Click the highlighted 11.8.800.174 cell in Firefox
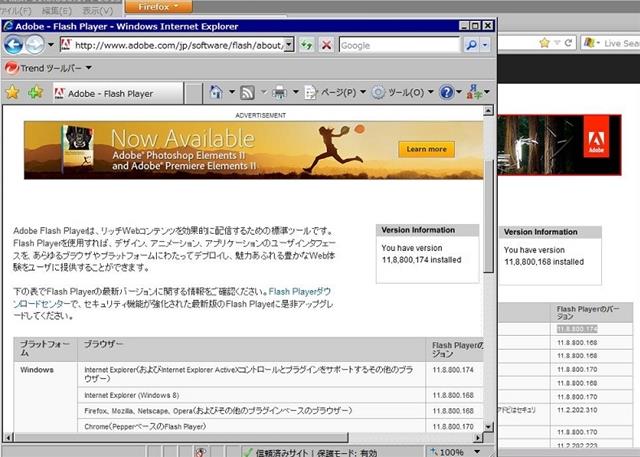The image size is (640, 457). tap(577, 329)
